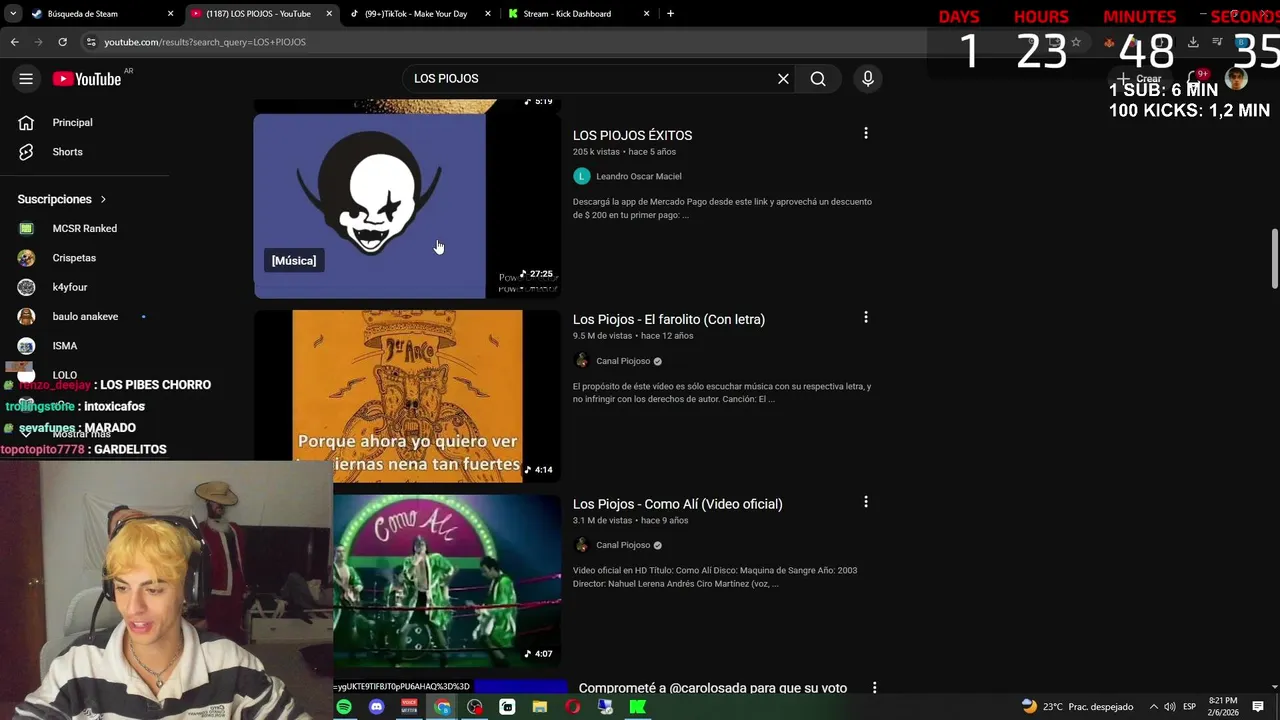Open Kick app from the taskbar
This screenshot has width=1280, height=720.
(637, 707)
